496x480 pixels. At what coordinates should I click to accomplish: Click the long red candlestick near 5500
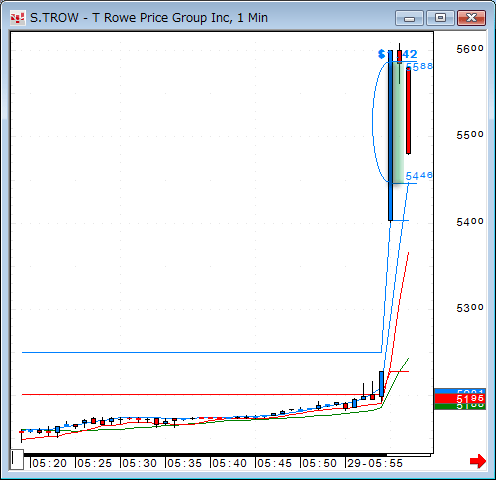[408, 110]
